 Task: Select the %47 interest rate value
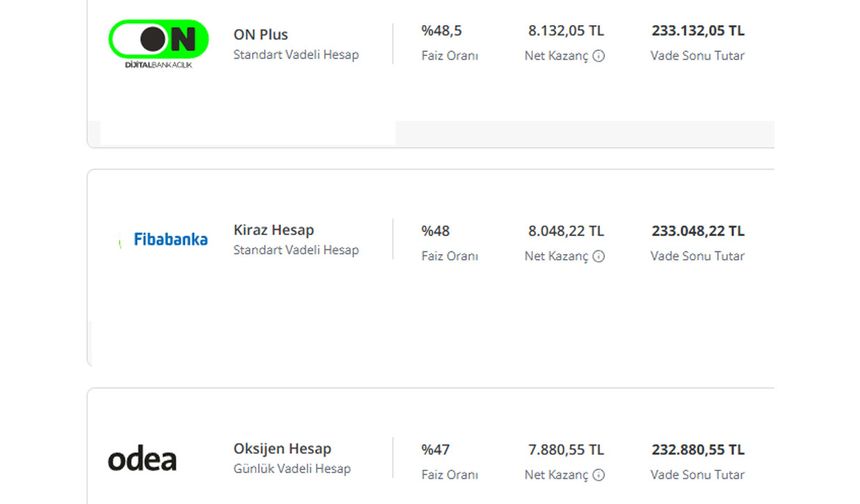pos(435,450)
